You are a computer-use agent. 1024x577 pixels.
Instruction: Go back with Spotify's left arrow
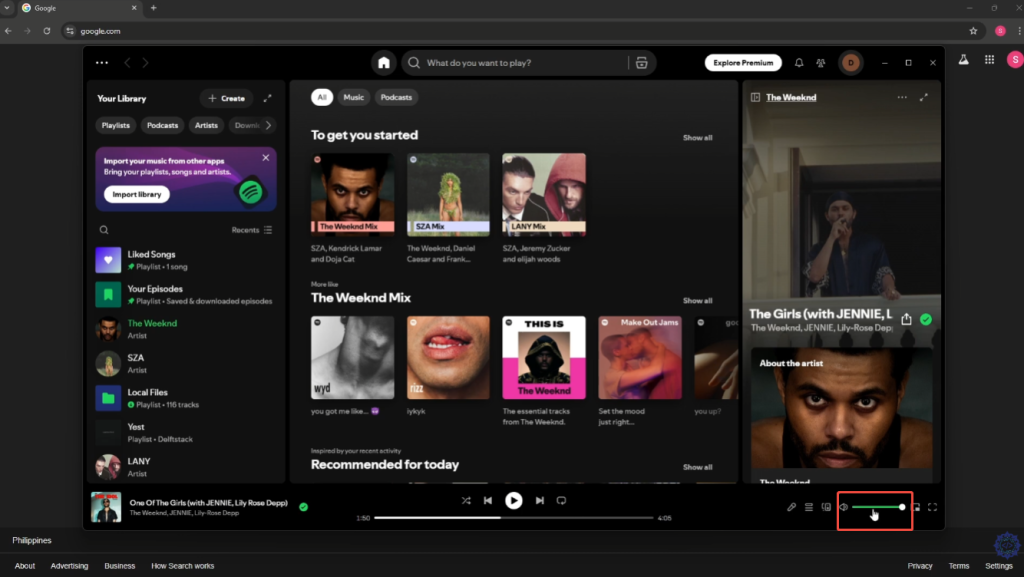click(x=127, y=63)
